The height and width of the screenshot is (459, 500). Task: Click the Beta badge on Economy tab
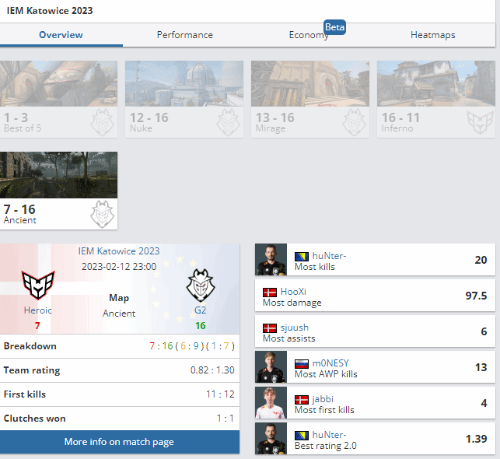coord(335,27)
